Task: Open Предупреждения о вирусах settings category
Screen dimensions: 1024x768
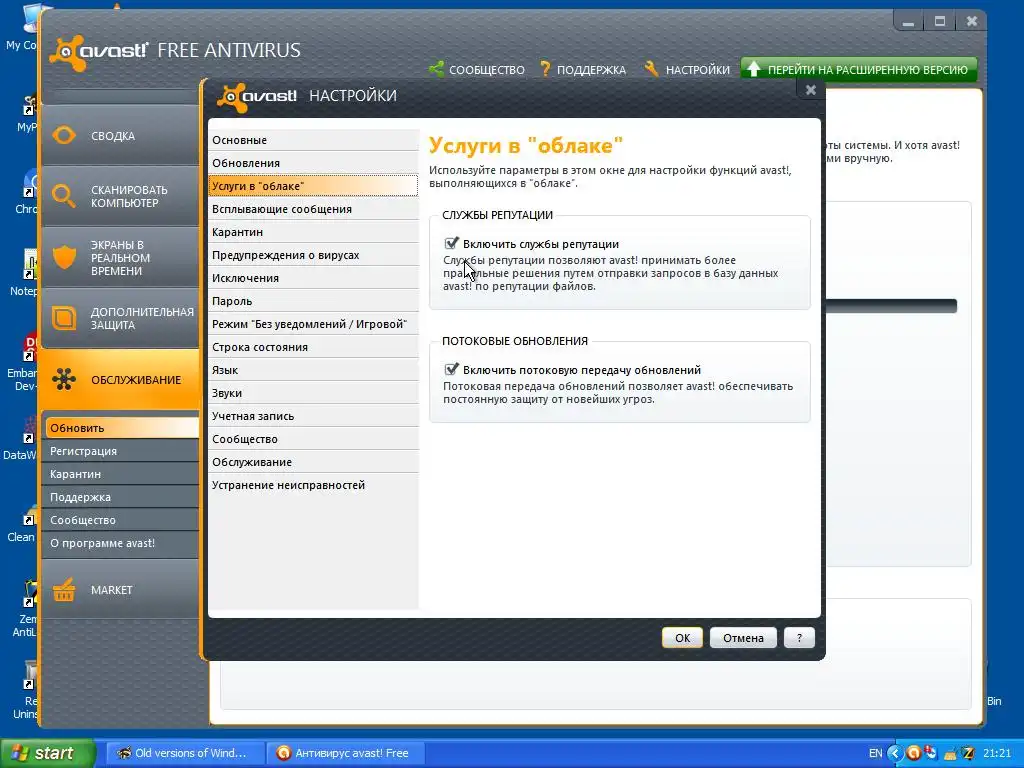Action: point(313,255)
